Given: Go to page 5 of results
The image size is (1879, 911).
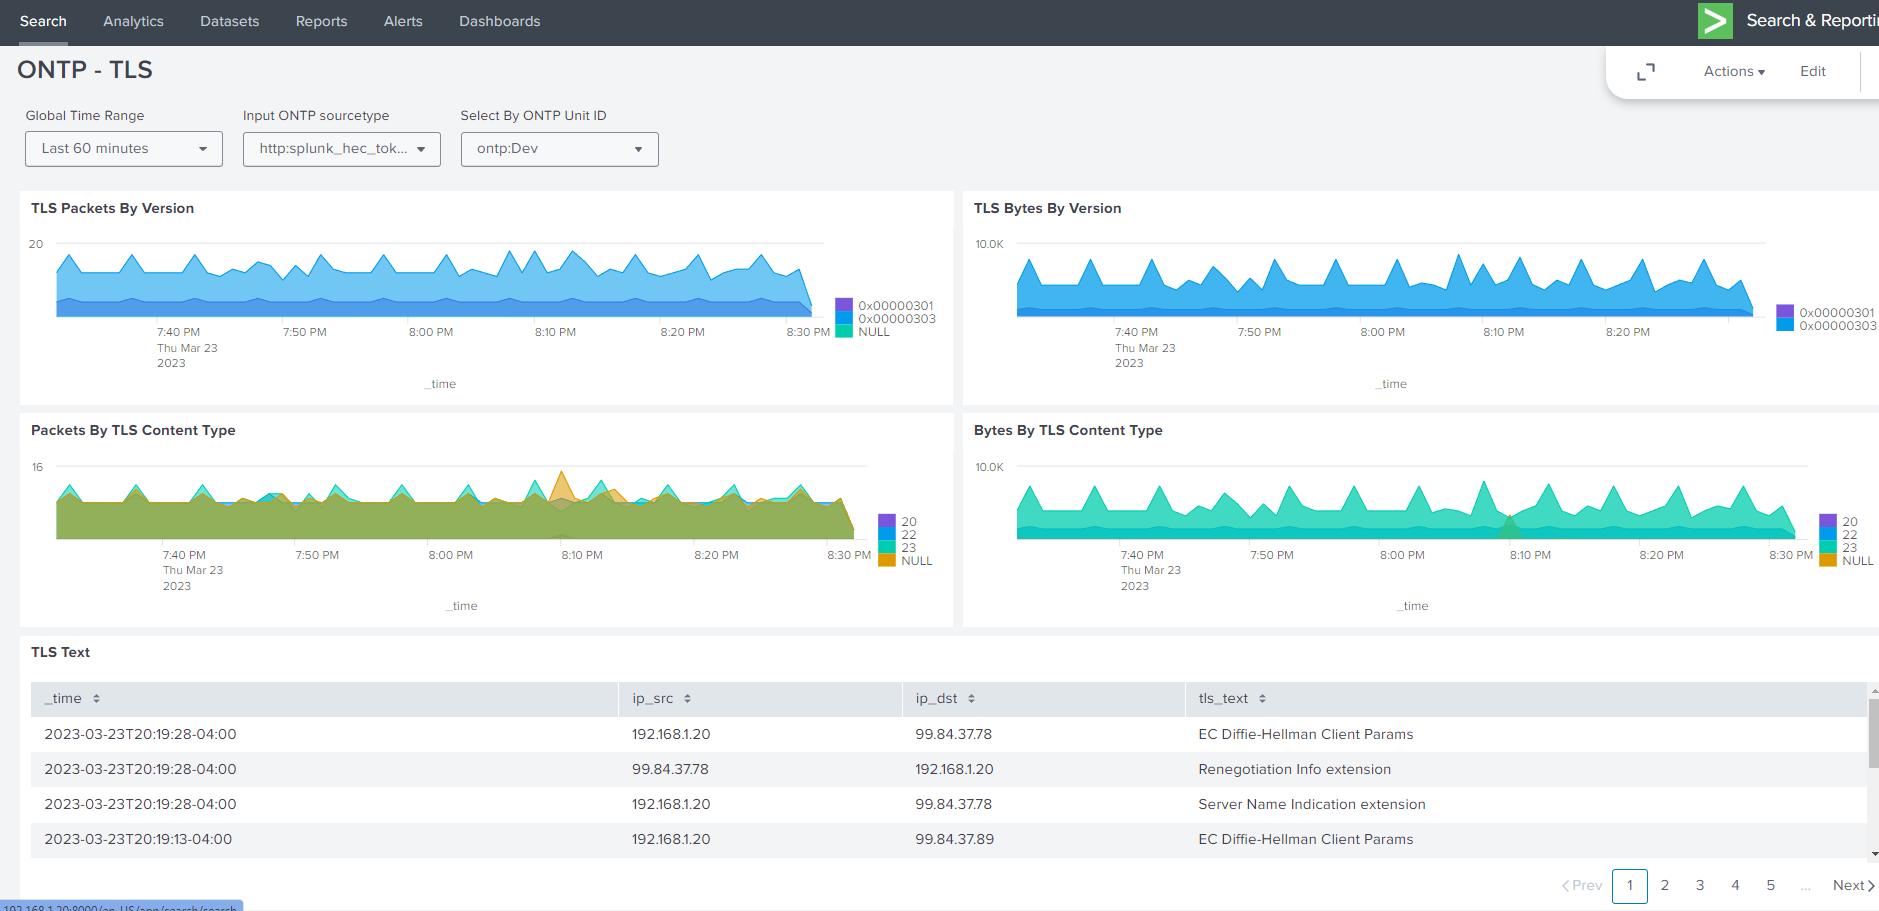Looking at the screenshot, I should coord(1771,886).
